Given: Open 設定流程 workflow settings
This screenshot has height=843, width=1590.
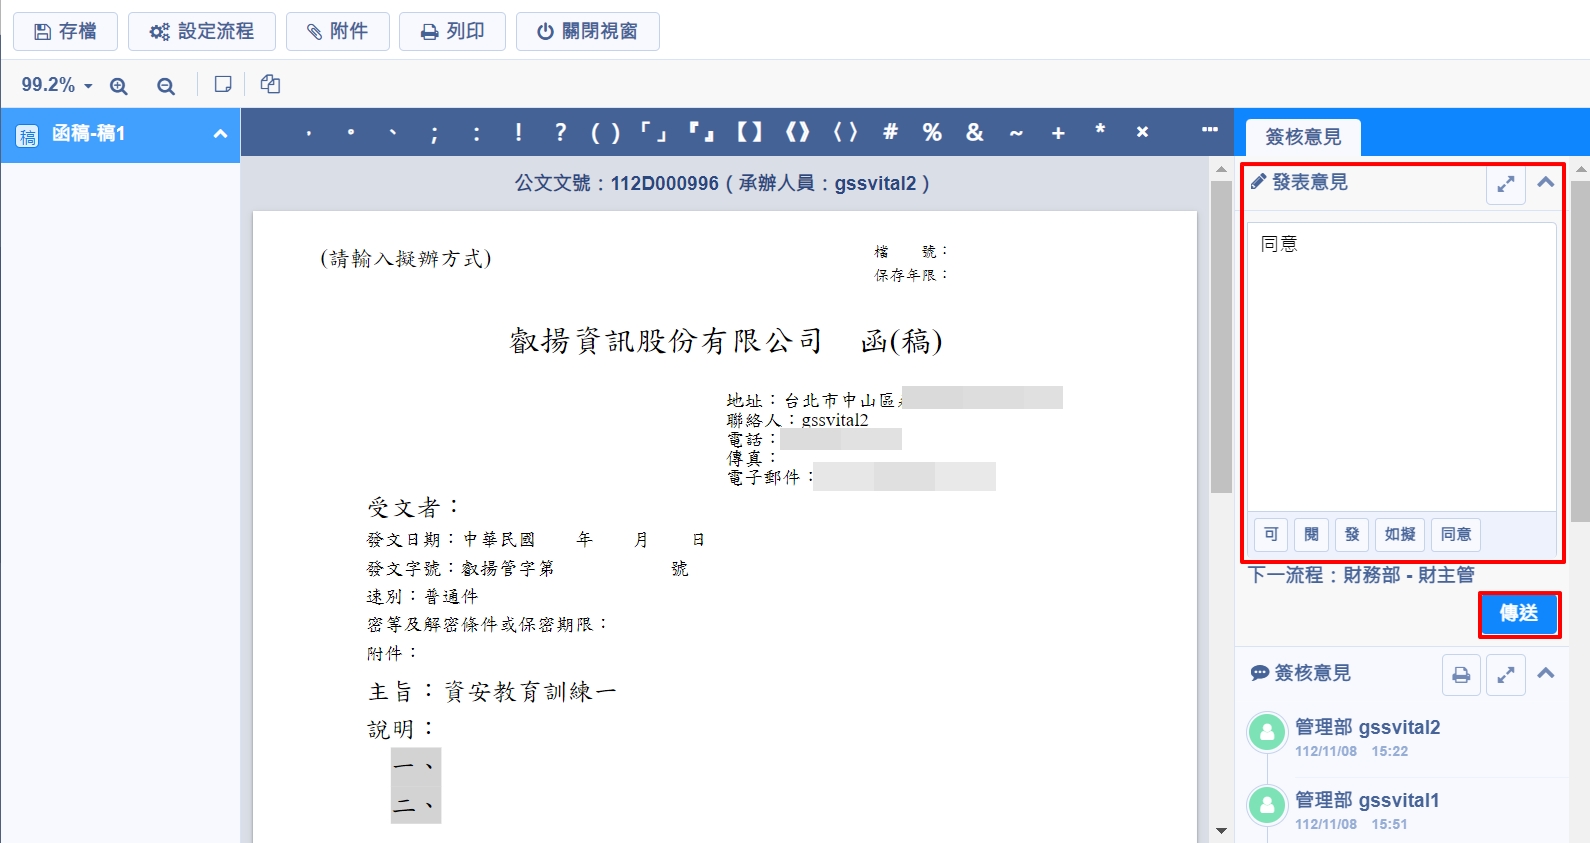Looking at the screenshot, I should [x=202, y=32].
